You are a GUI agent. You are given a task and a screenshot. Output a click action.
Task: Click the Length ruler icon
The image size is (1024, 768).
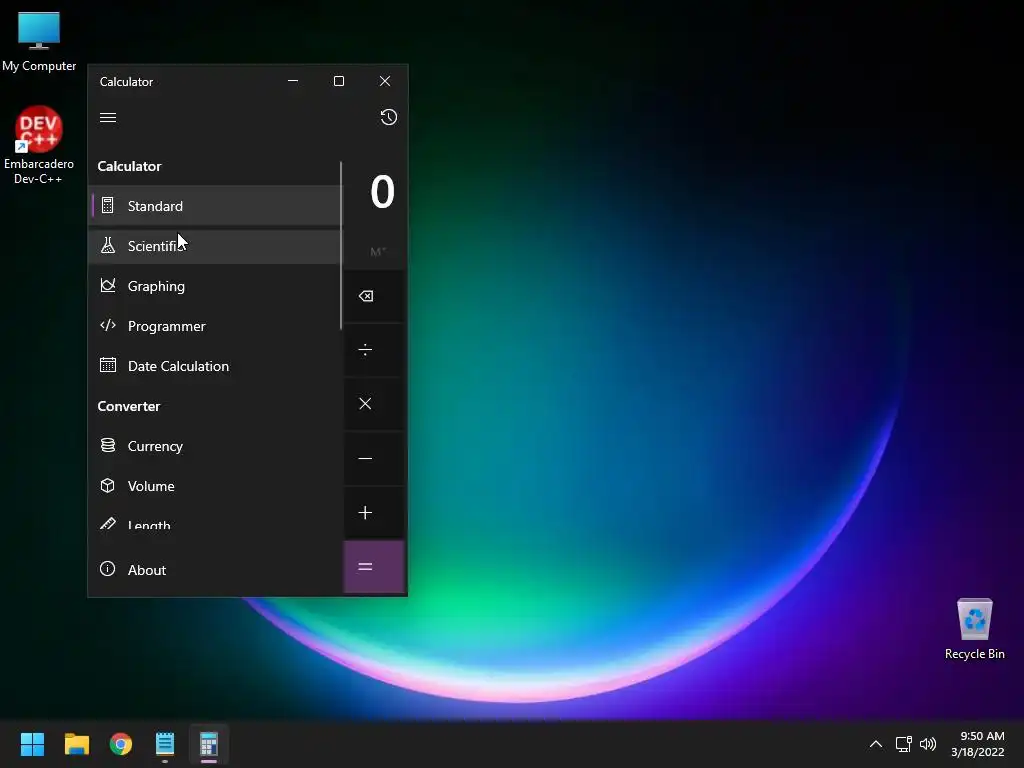[x=108, y=524]
